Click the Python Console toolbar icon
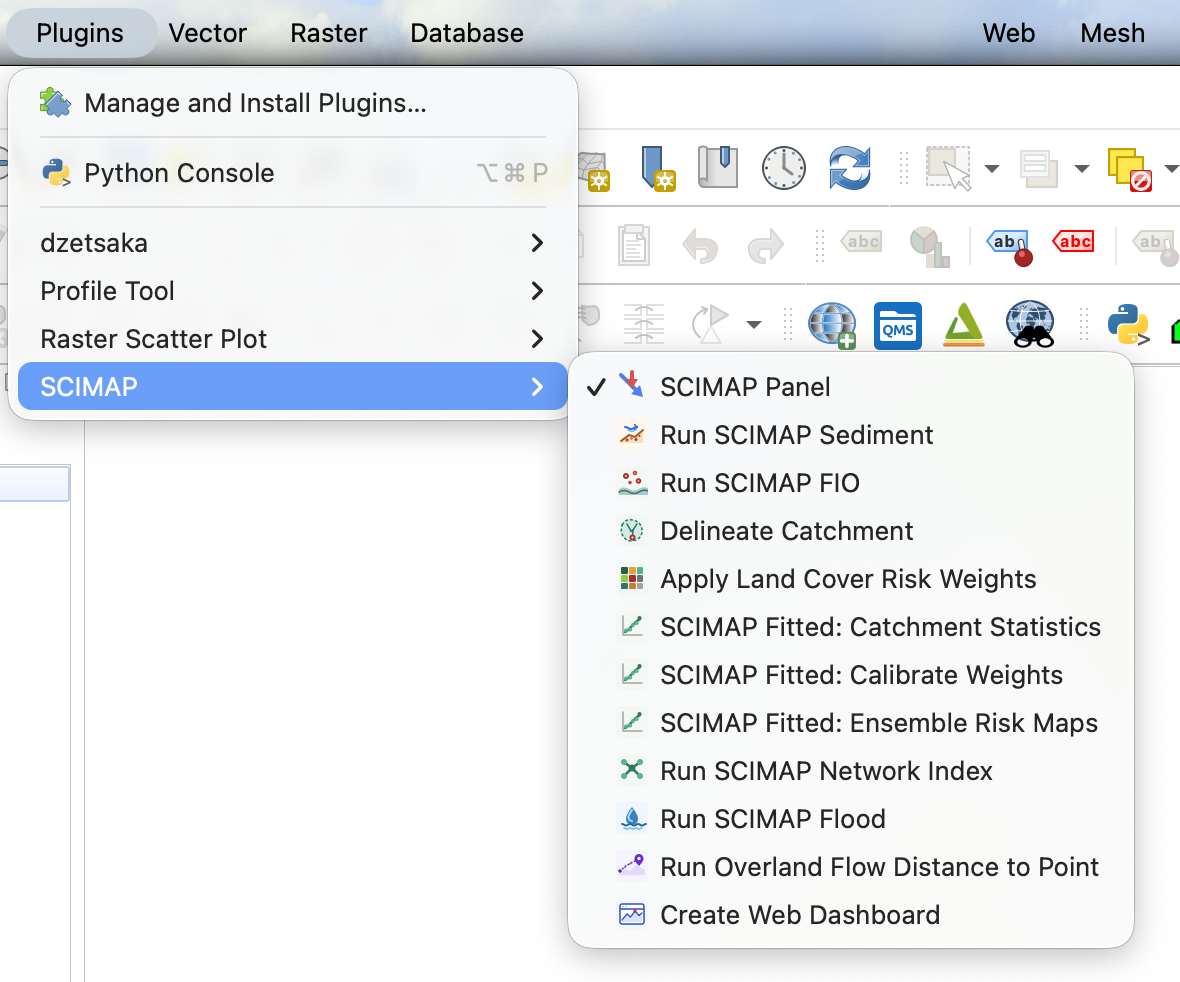This screenshot has height=982, width=1180. pos(1128,324)
